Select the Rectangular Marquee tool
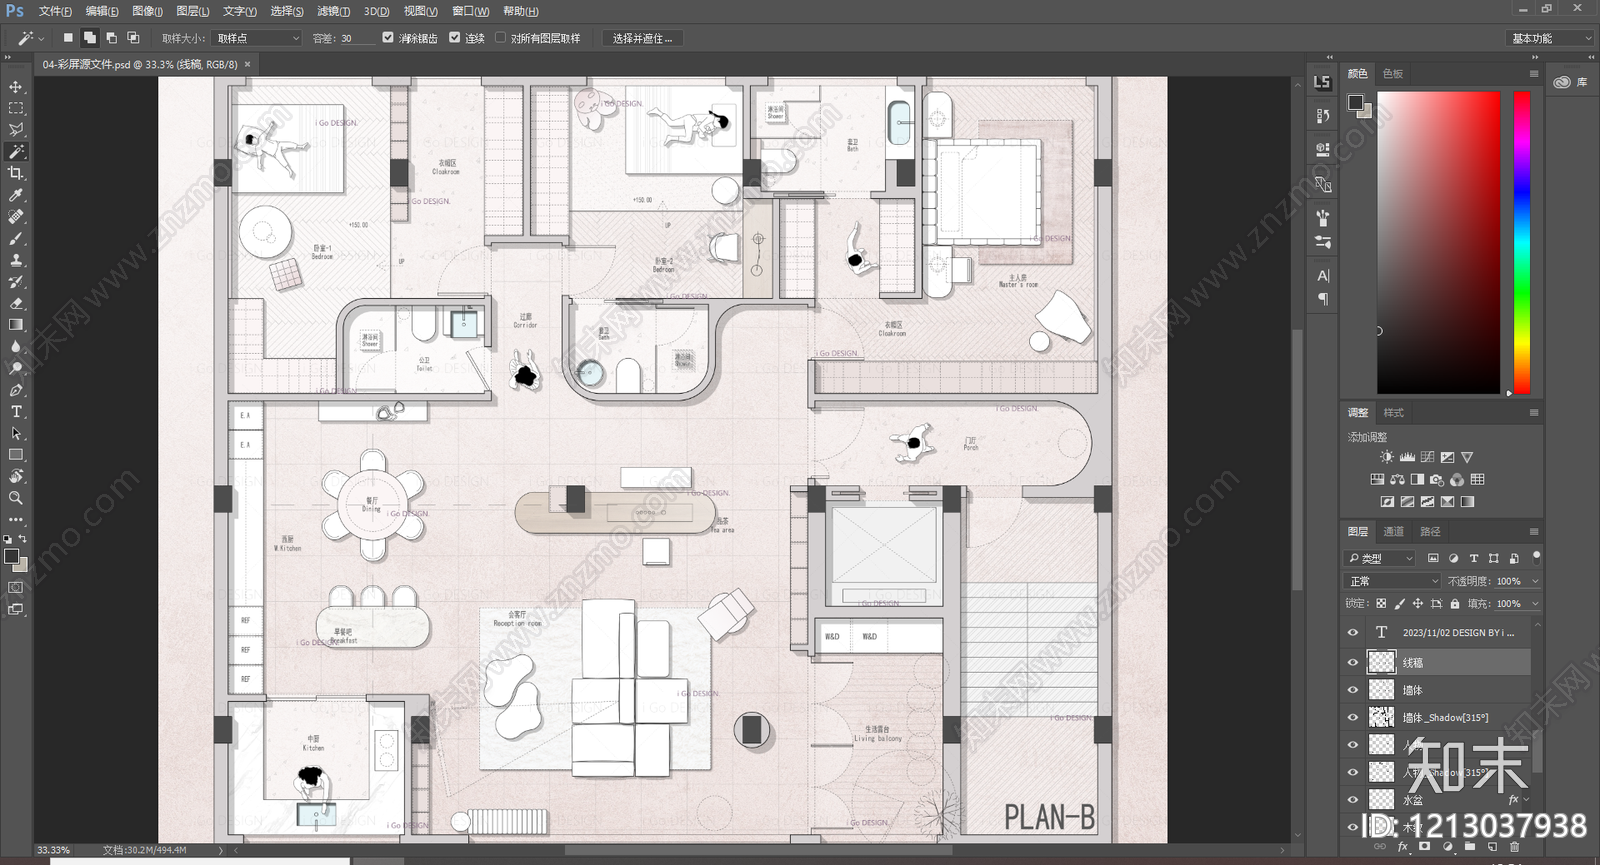The height and width of the screenshot is (865, 1600). coord(16,108)
